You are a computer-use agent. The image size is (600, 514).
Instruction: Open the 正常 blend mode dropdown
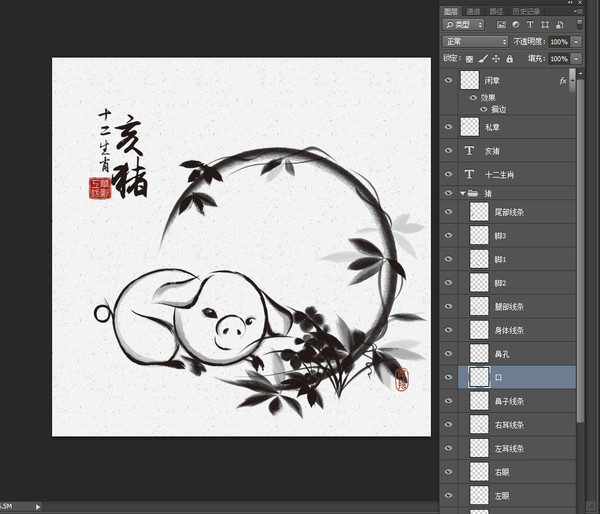pos(475,41)
